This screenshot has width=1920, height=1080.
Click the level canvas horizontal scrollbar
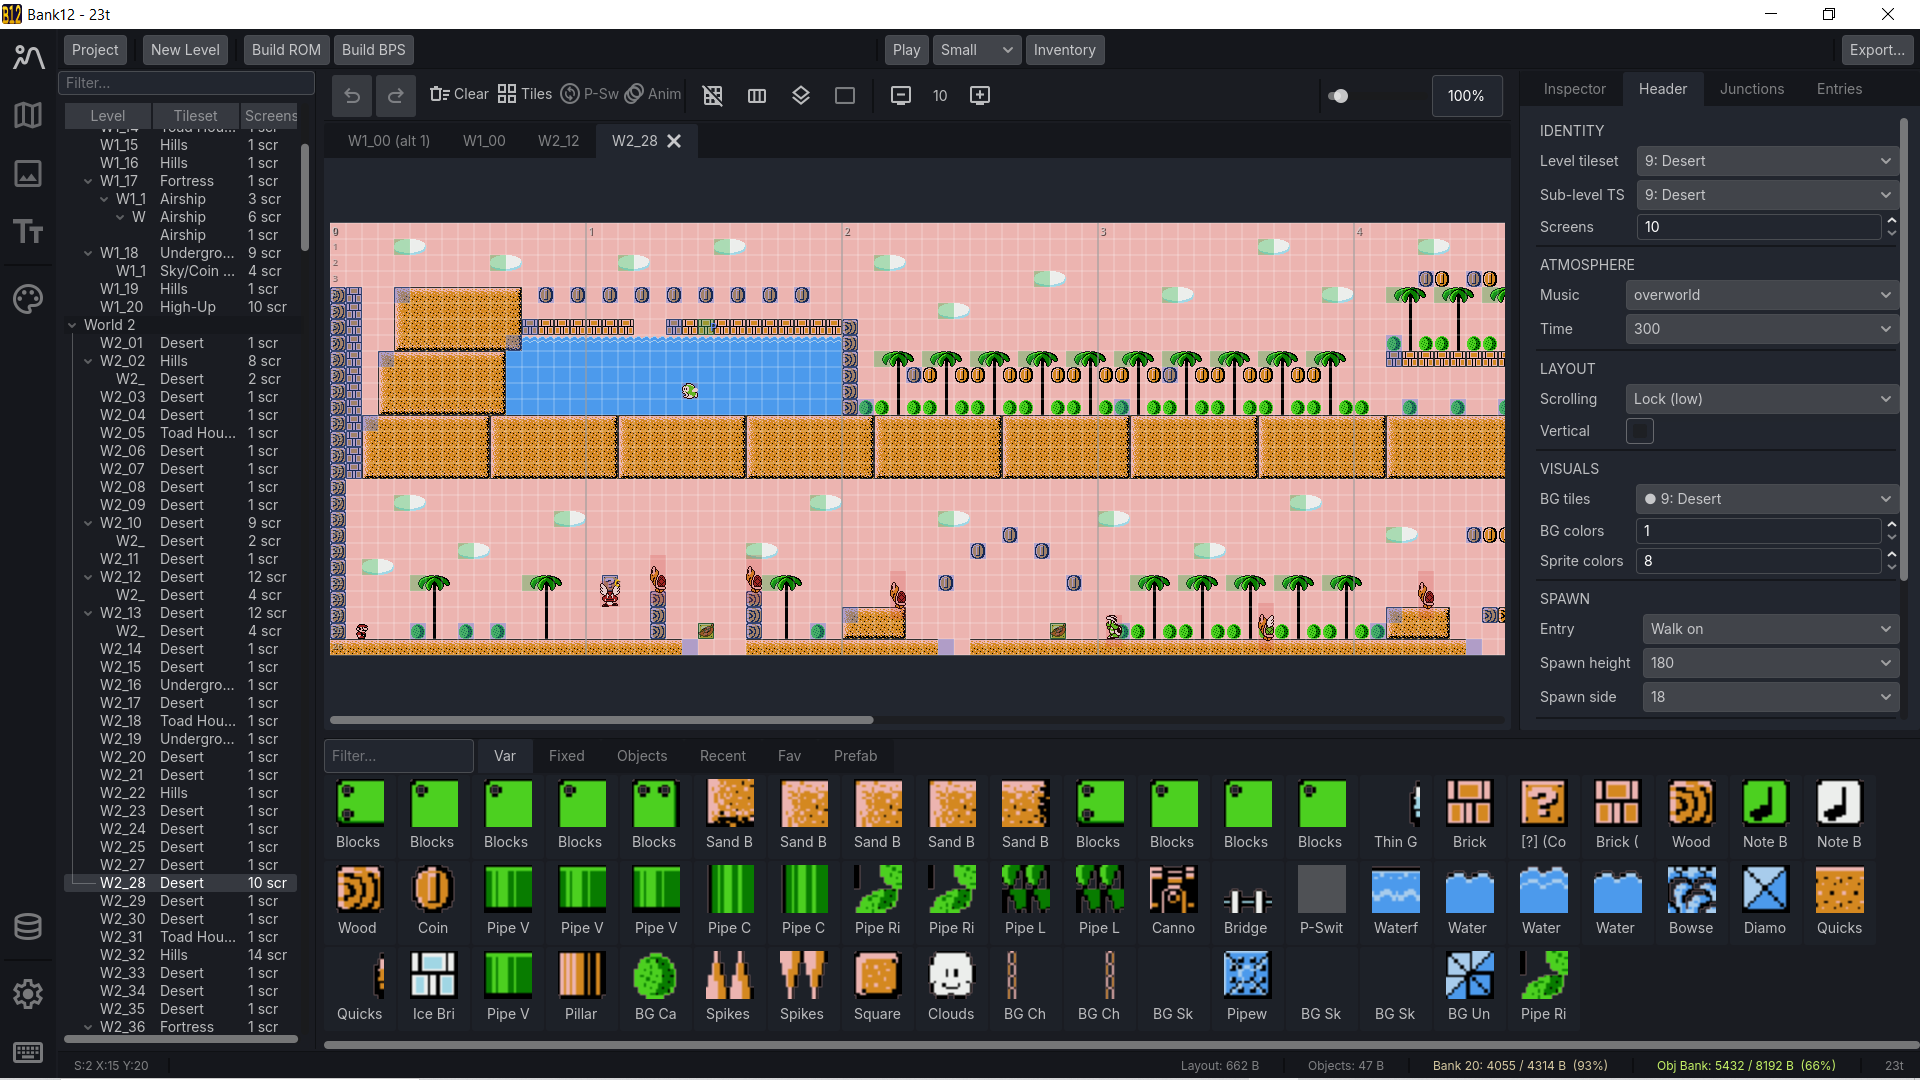coord(601,720)
